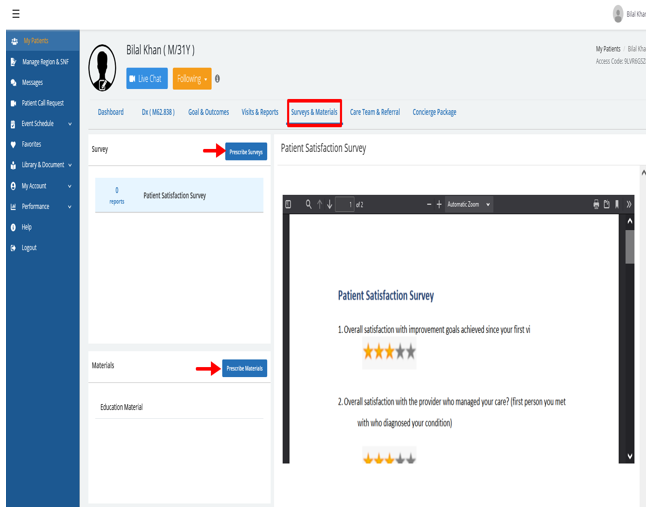The height and width of the screenshot is (521, 646).
Task: Open the Automatic Zoom dropdown
Action: [468, 204]
